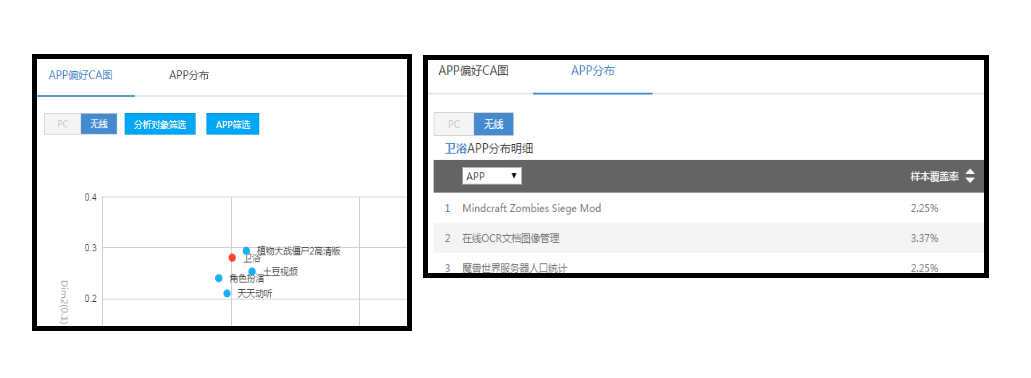Select 土豆视频 data point
The width and height of the screenshot is (1031, 378).
(x=252, y=272)
